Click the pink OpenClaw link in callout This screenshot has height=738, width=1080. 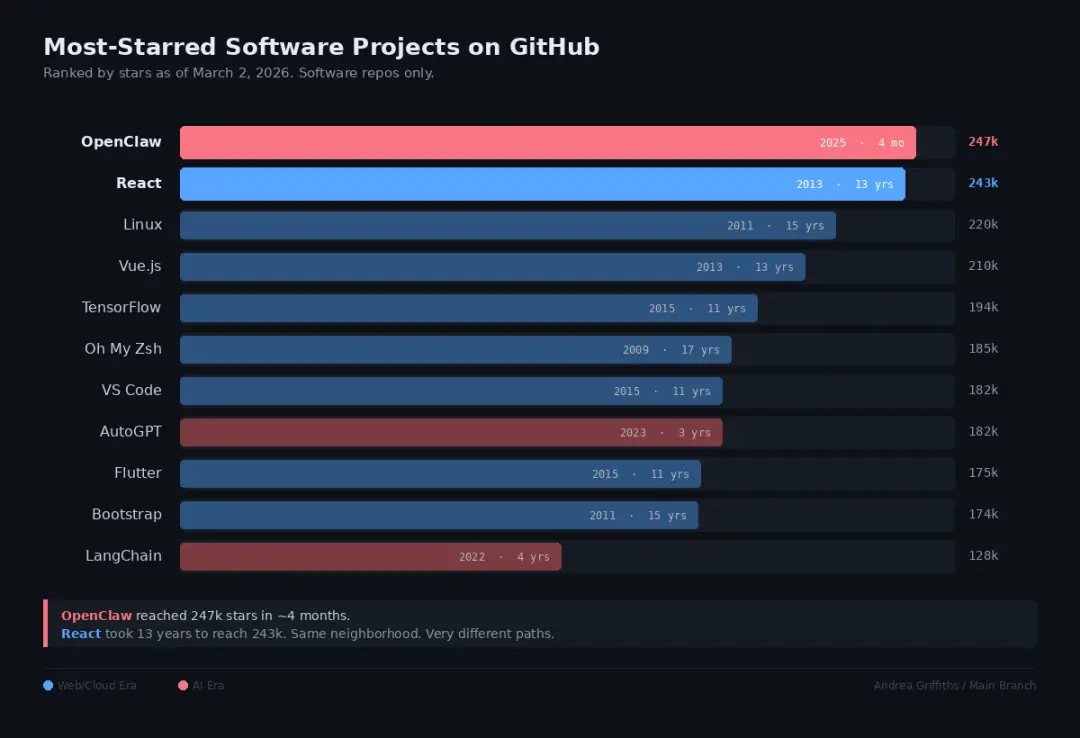[x=96, y=616]
